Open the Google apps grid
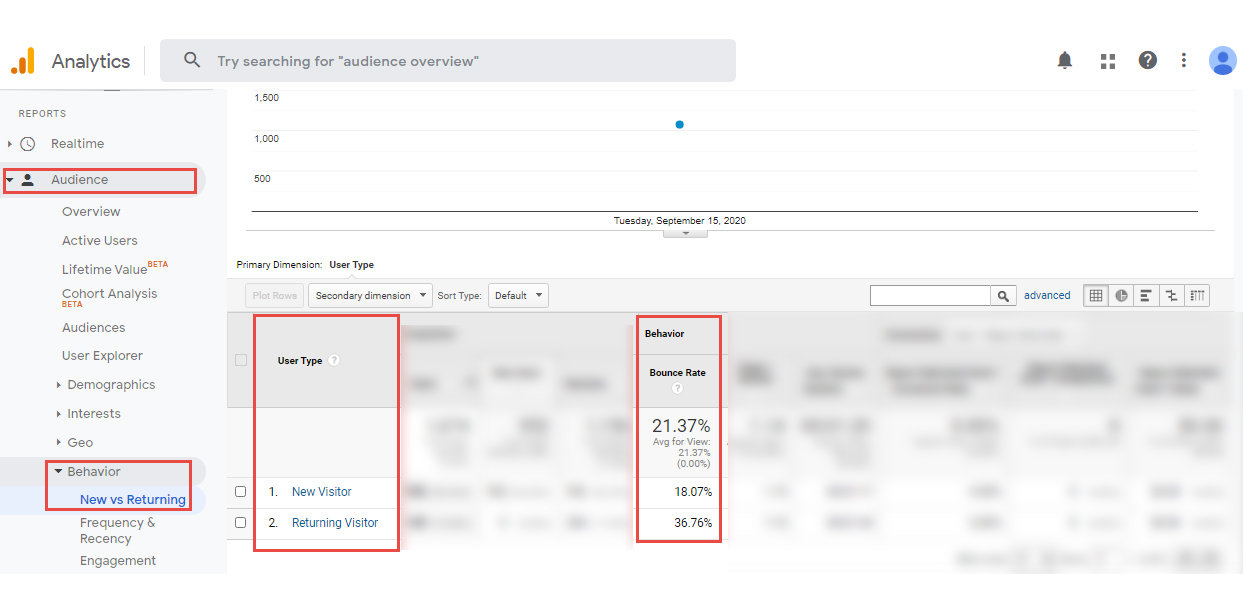The width and height of the screenshot is (1243, 608). point(1107,61)
